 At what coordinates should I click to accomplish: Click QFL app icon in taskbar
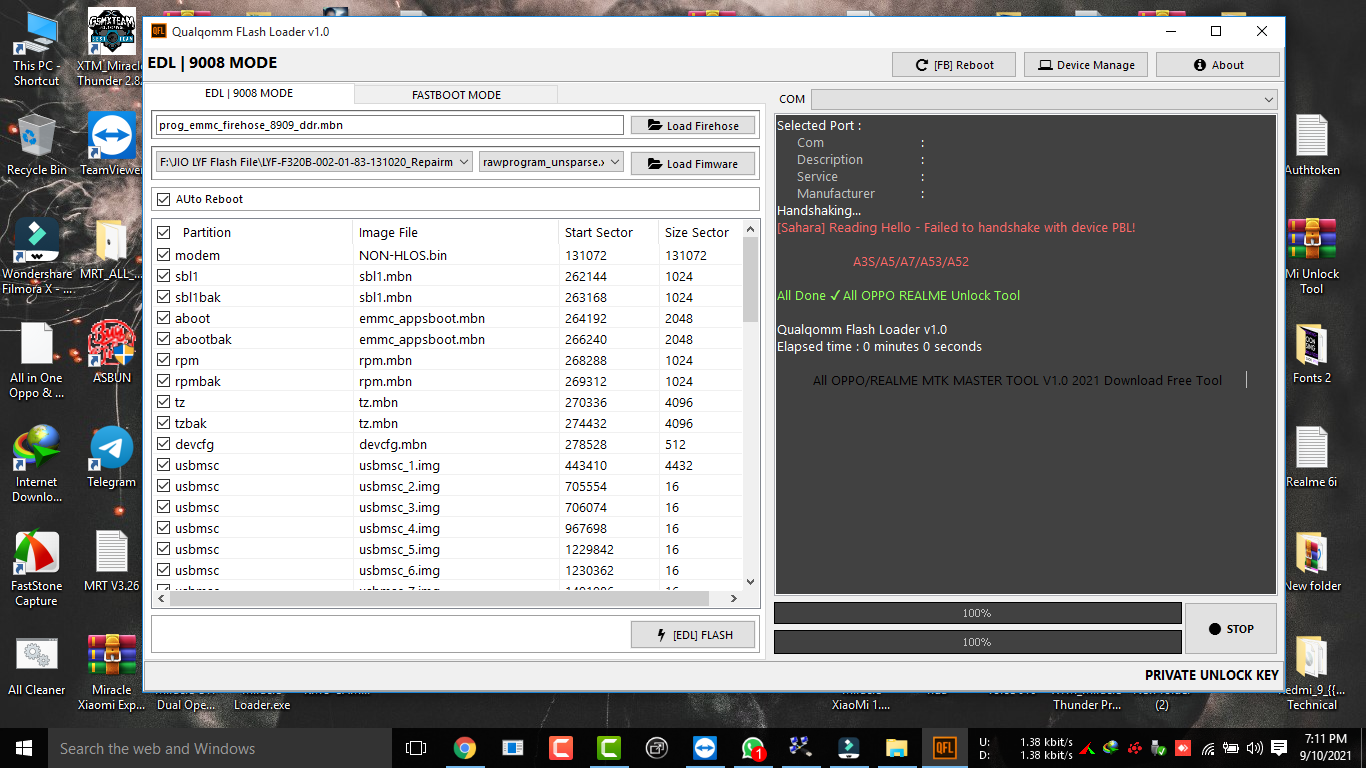click(944, 748)
